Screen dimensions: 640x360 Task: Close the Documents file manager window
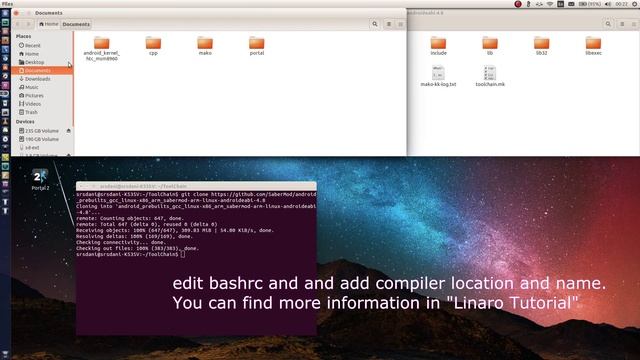16,13
